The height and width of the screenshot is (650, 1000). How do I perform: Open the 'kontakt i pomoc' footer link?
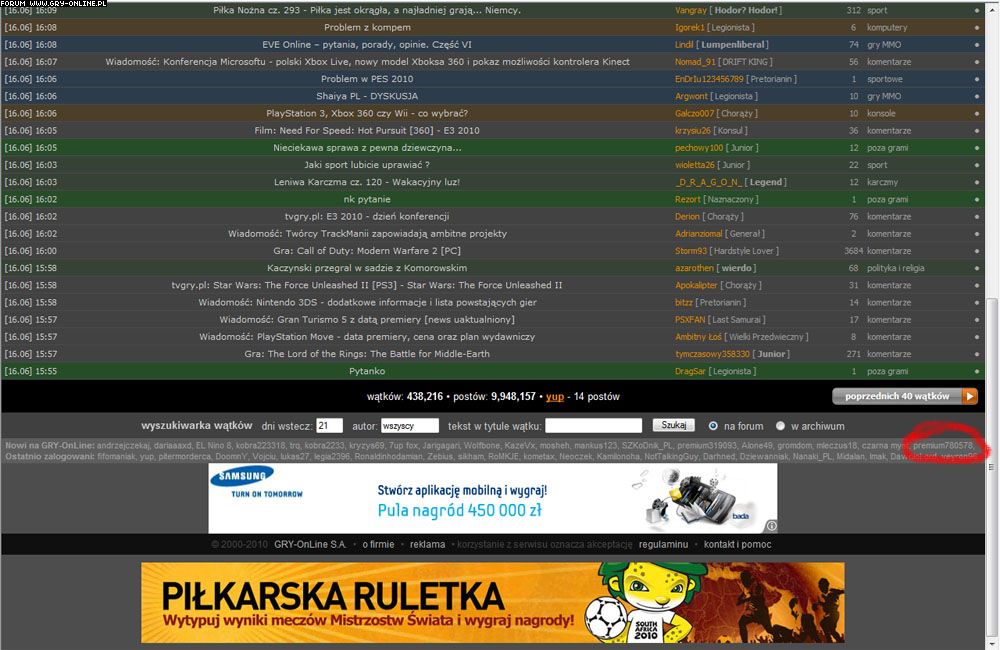coord(737,544)
